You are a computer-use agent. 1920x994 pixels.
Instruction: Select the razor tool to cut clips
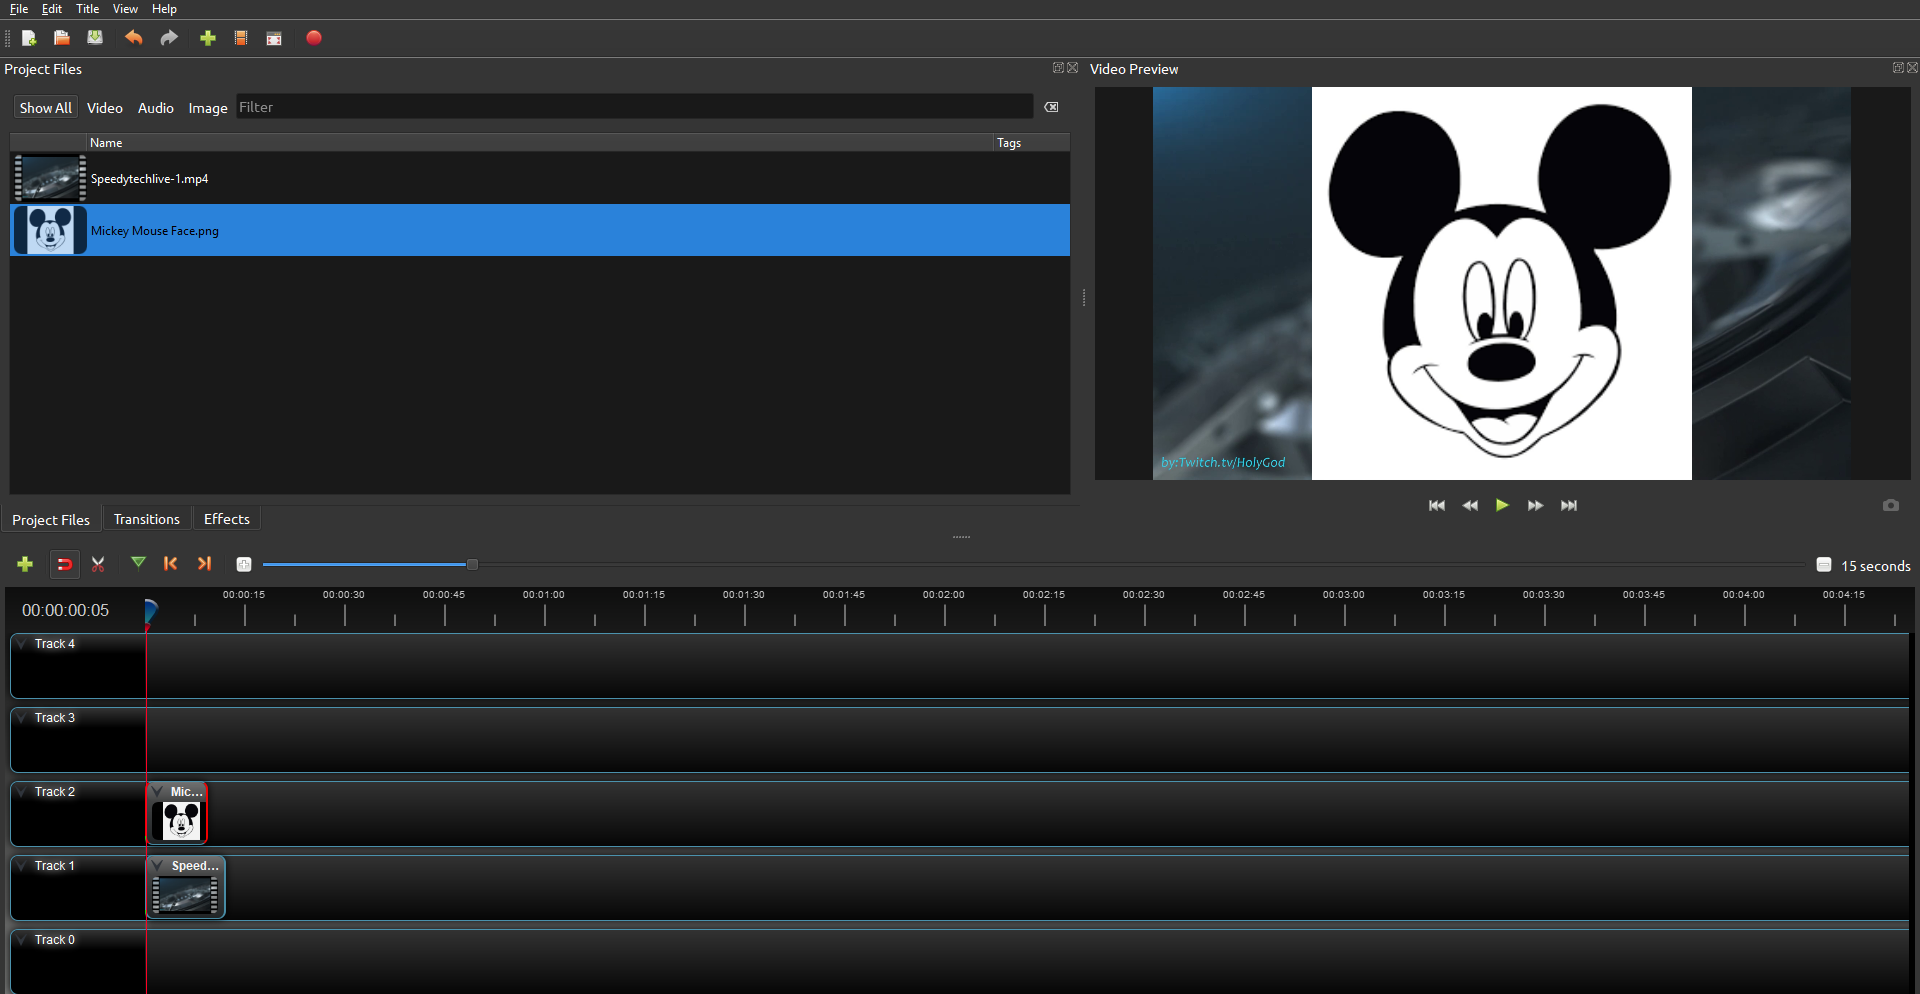[x=97, y=563]
